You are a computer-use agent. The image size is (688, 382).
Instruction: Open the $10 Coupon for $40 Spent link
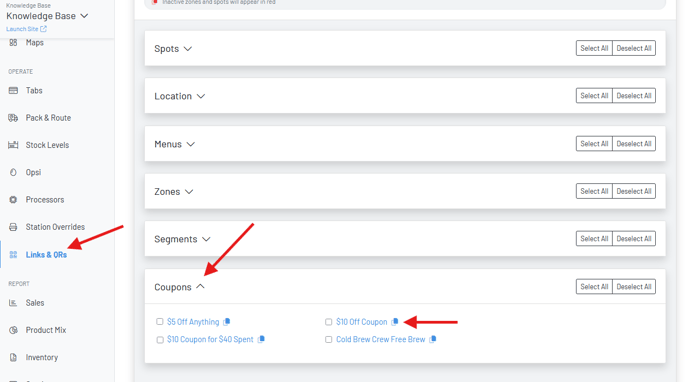(x=210, y=339)
